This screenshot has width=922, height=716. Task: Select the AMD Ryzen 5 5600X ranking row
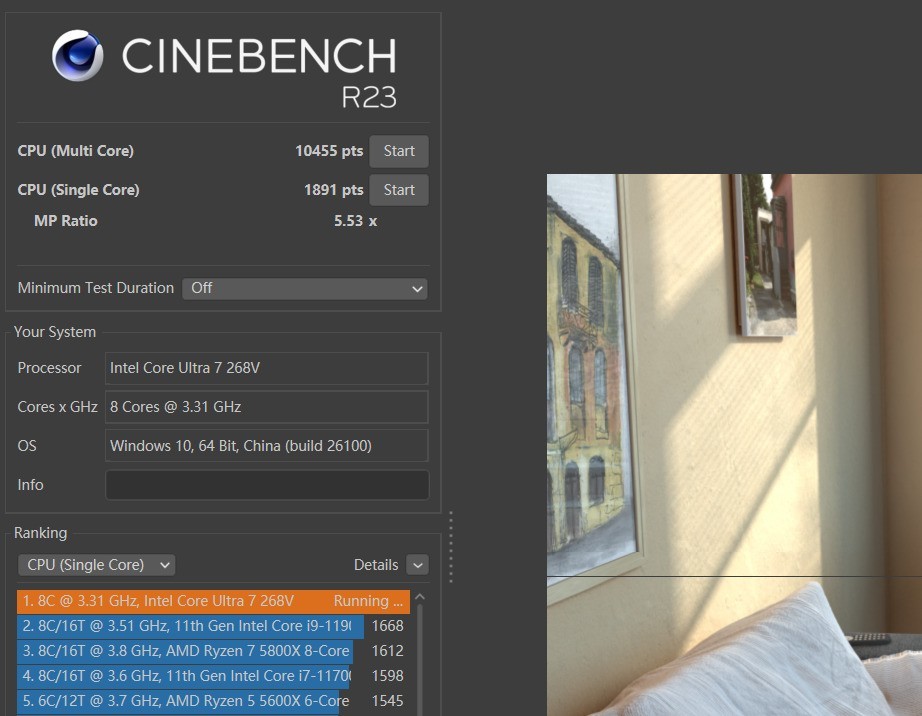point(213,701)
